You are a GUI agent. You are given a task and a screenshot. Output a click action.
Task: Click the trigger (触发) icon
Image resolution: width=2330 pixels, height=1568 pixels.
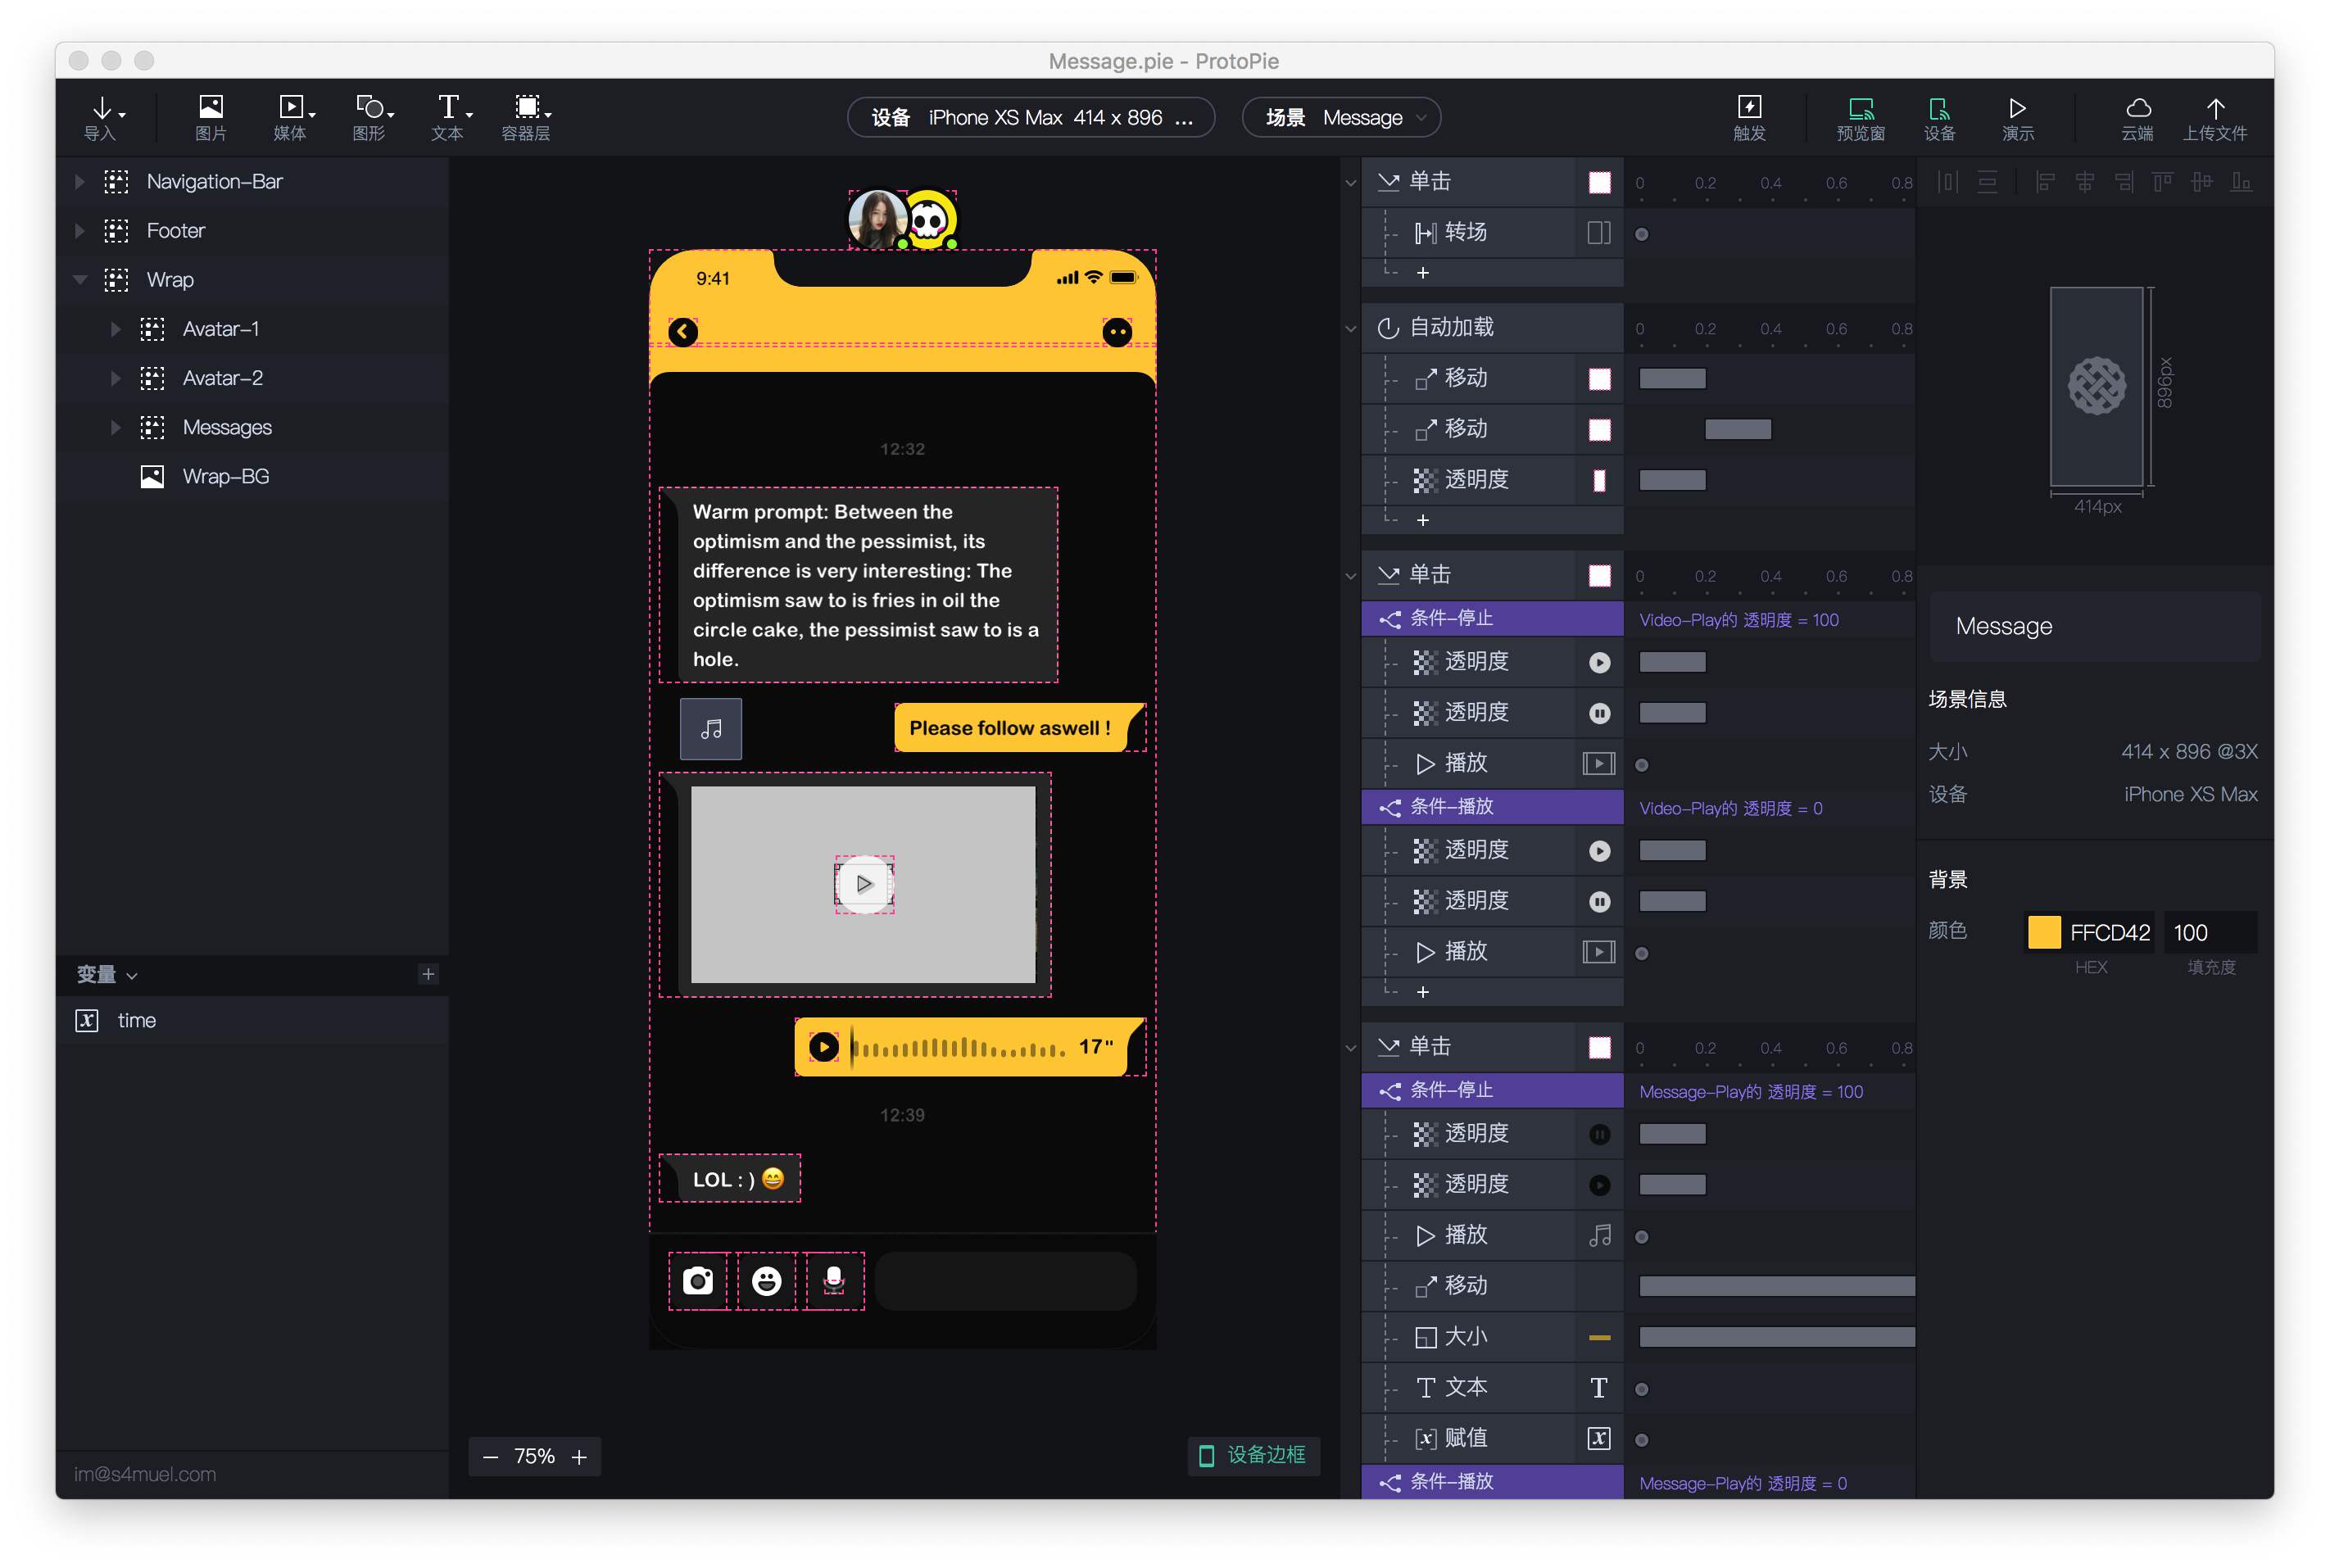click(1749, 115)
